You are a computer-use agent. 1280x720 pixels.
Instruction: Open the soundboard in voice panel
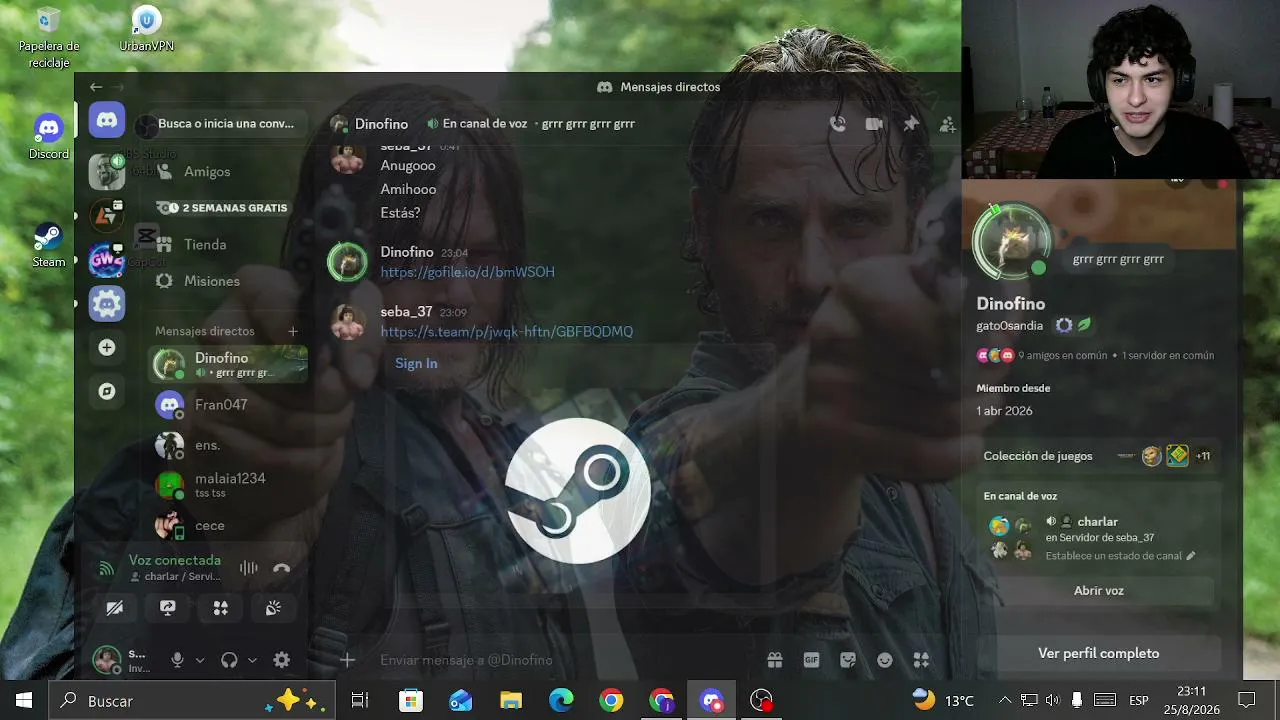(x=273, y=608)
